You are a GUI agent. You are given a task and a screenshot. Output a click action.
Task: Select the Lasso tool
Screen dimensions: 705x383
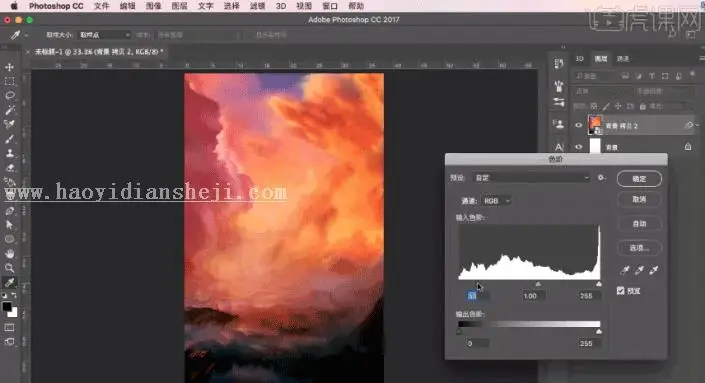[x=9, y=95]
